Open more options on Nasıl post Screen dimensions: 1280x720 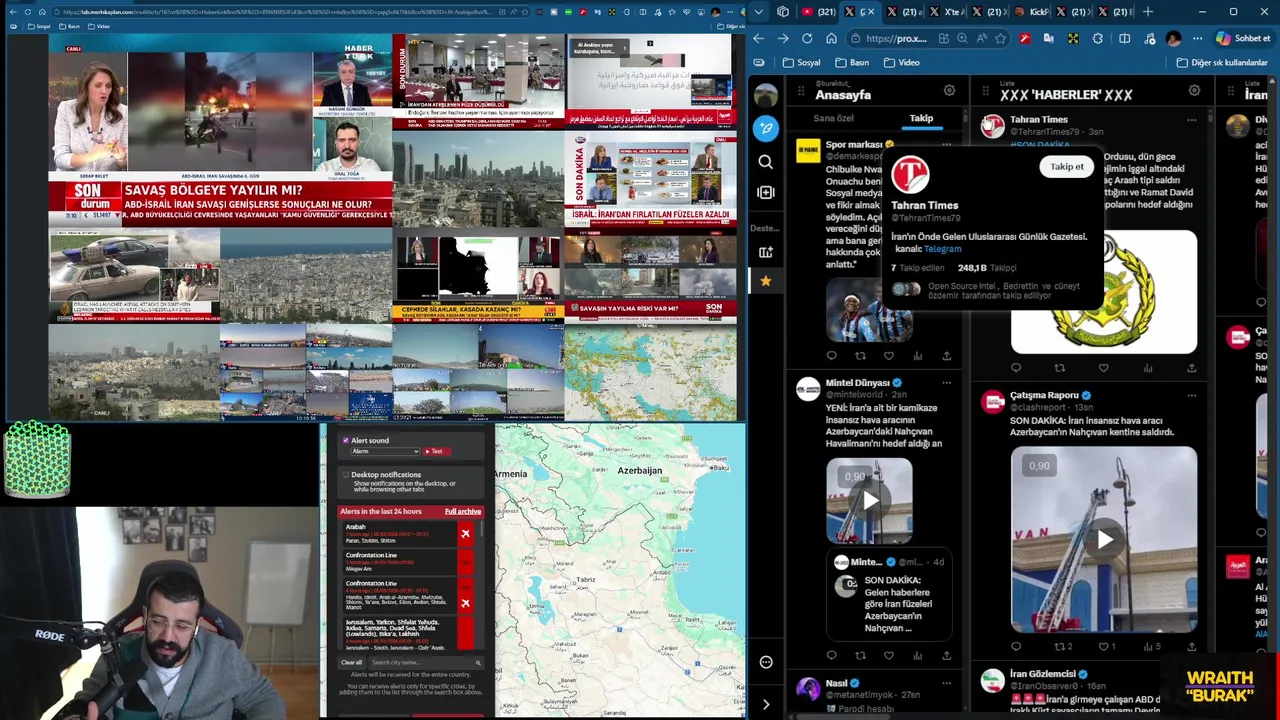pos(946,683)
